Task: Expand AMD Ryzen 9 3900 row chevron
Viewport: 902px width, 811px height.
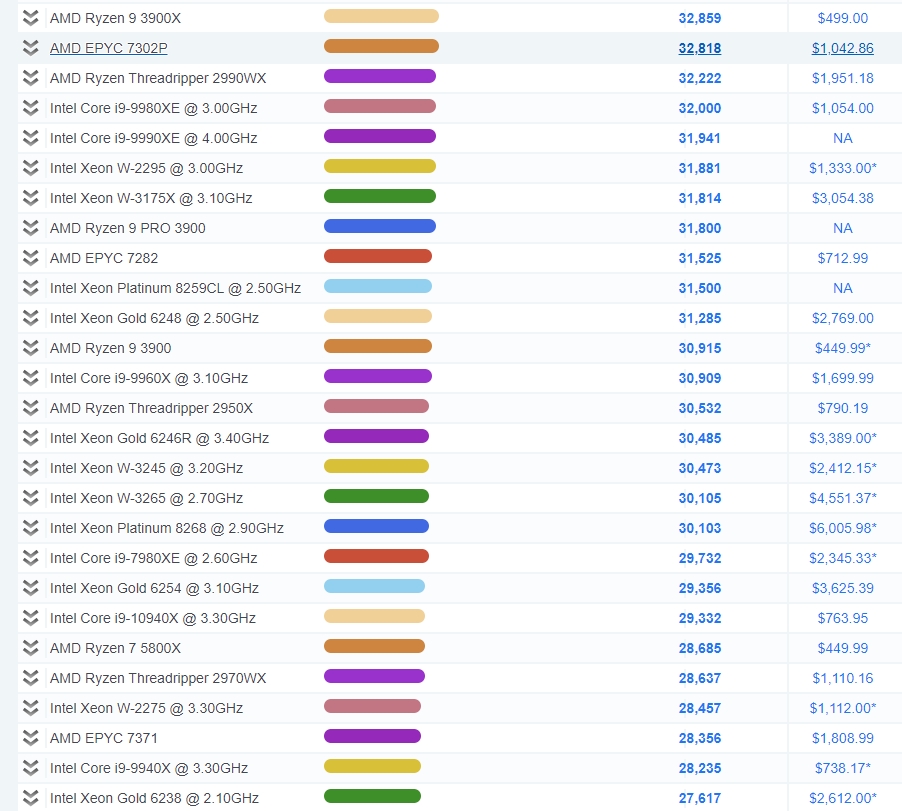Action: [x=30, y=348]
